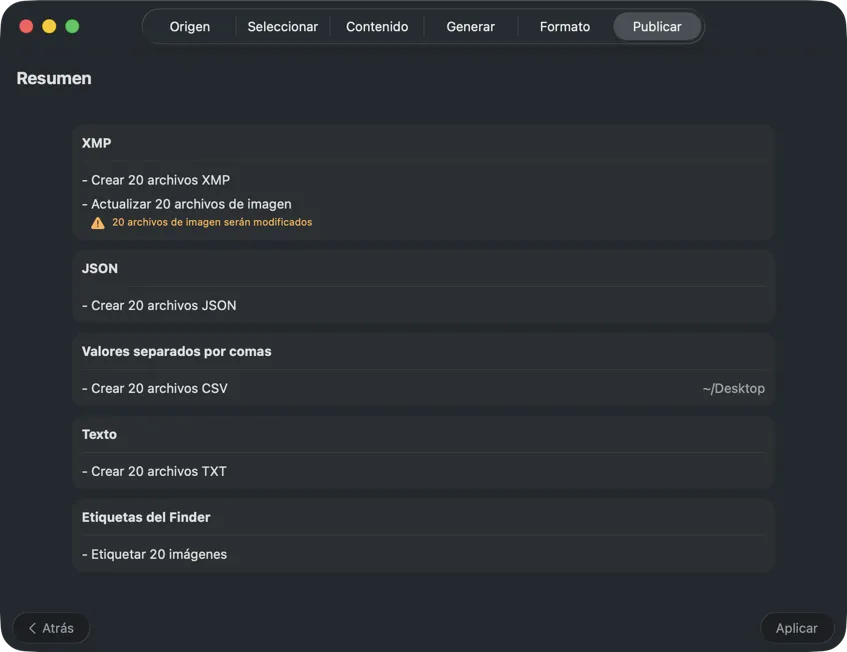
Task: Click the JSON section header
Action: 100,268
